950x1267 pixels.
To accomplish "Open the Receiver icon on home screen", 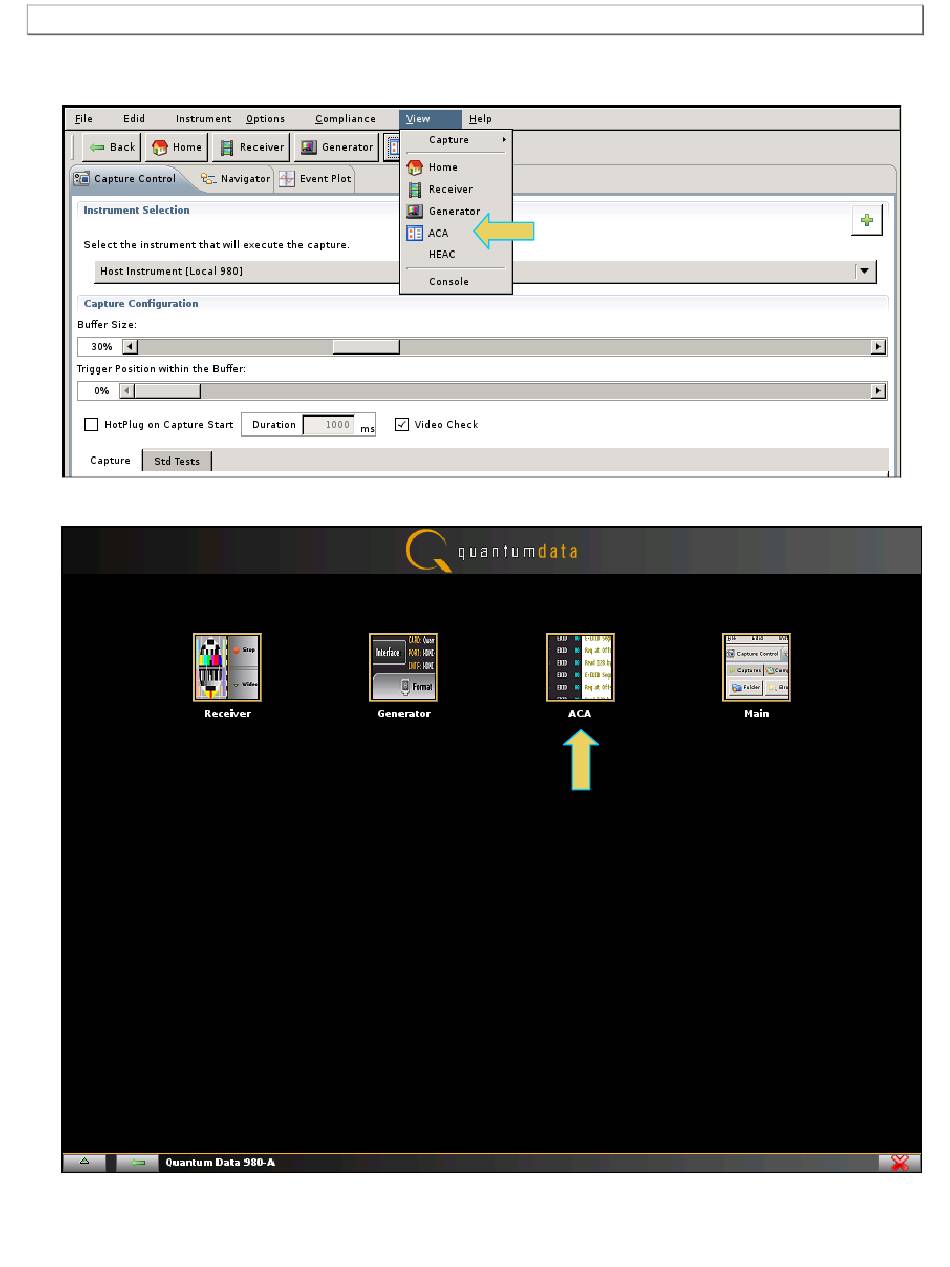I will [x=227, y=667].
